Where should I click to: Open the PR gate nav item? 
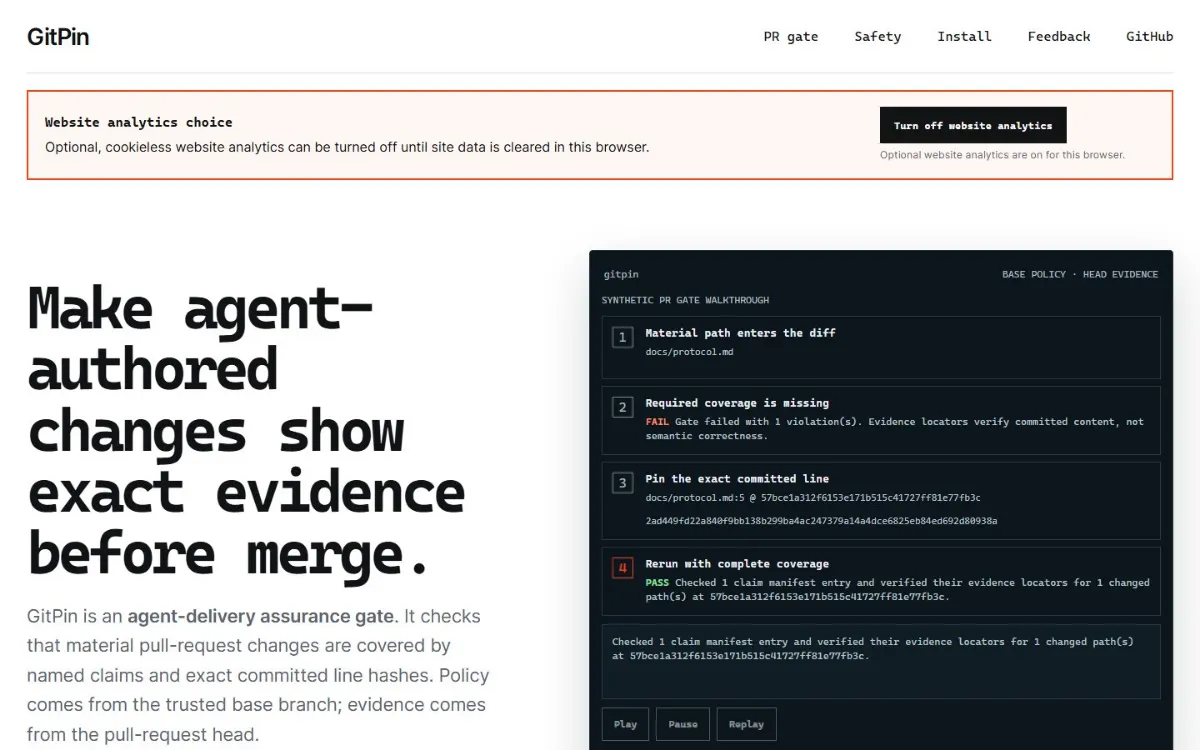[791, 37]
